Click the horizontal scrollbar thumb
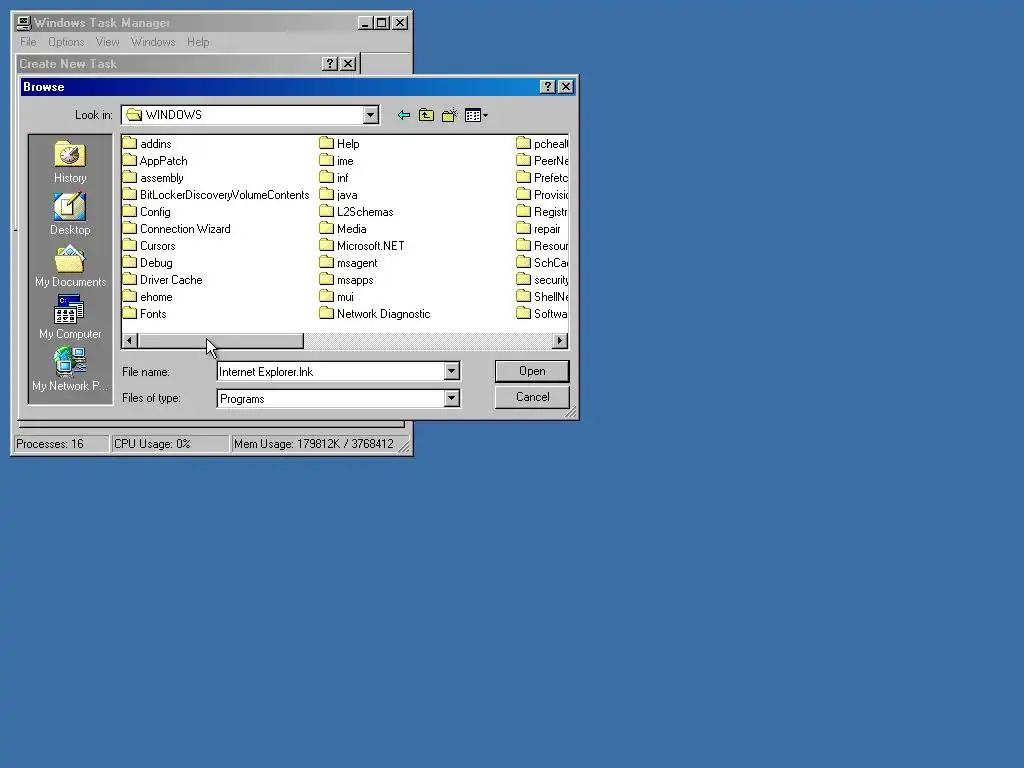 pyautogui.click(x=221, y=340)
